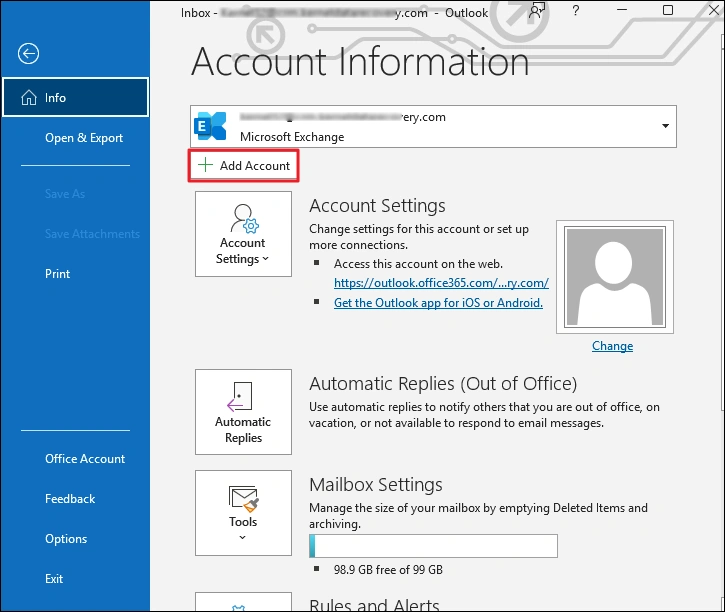Click the mailbox storage usage bar
The width and height of the screenshot is (725, 612).
(x=433, y=546)
